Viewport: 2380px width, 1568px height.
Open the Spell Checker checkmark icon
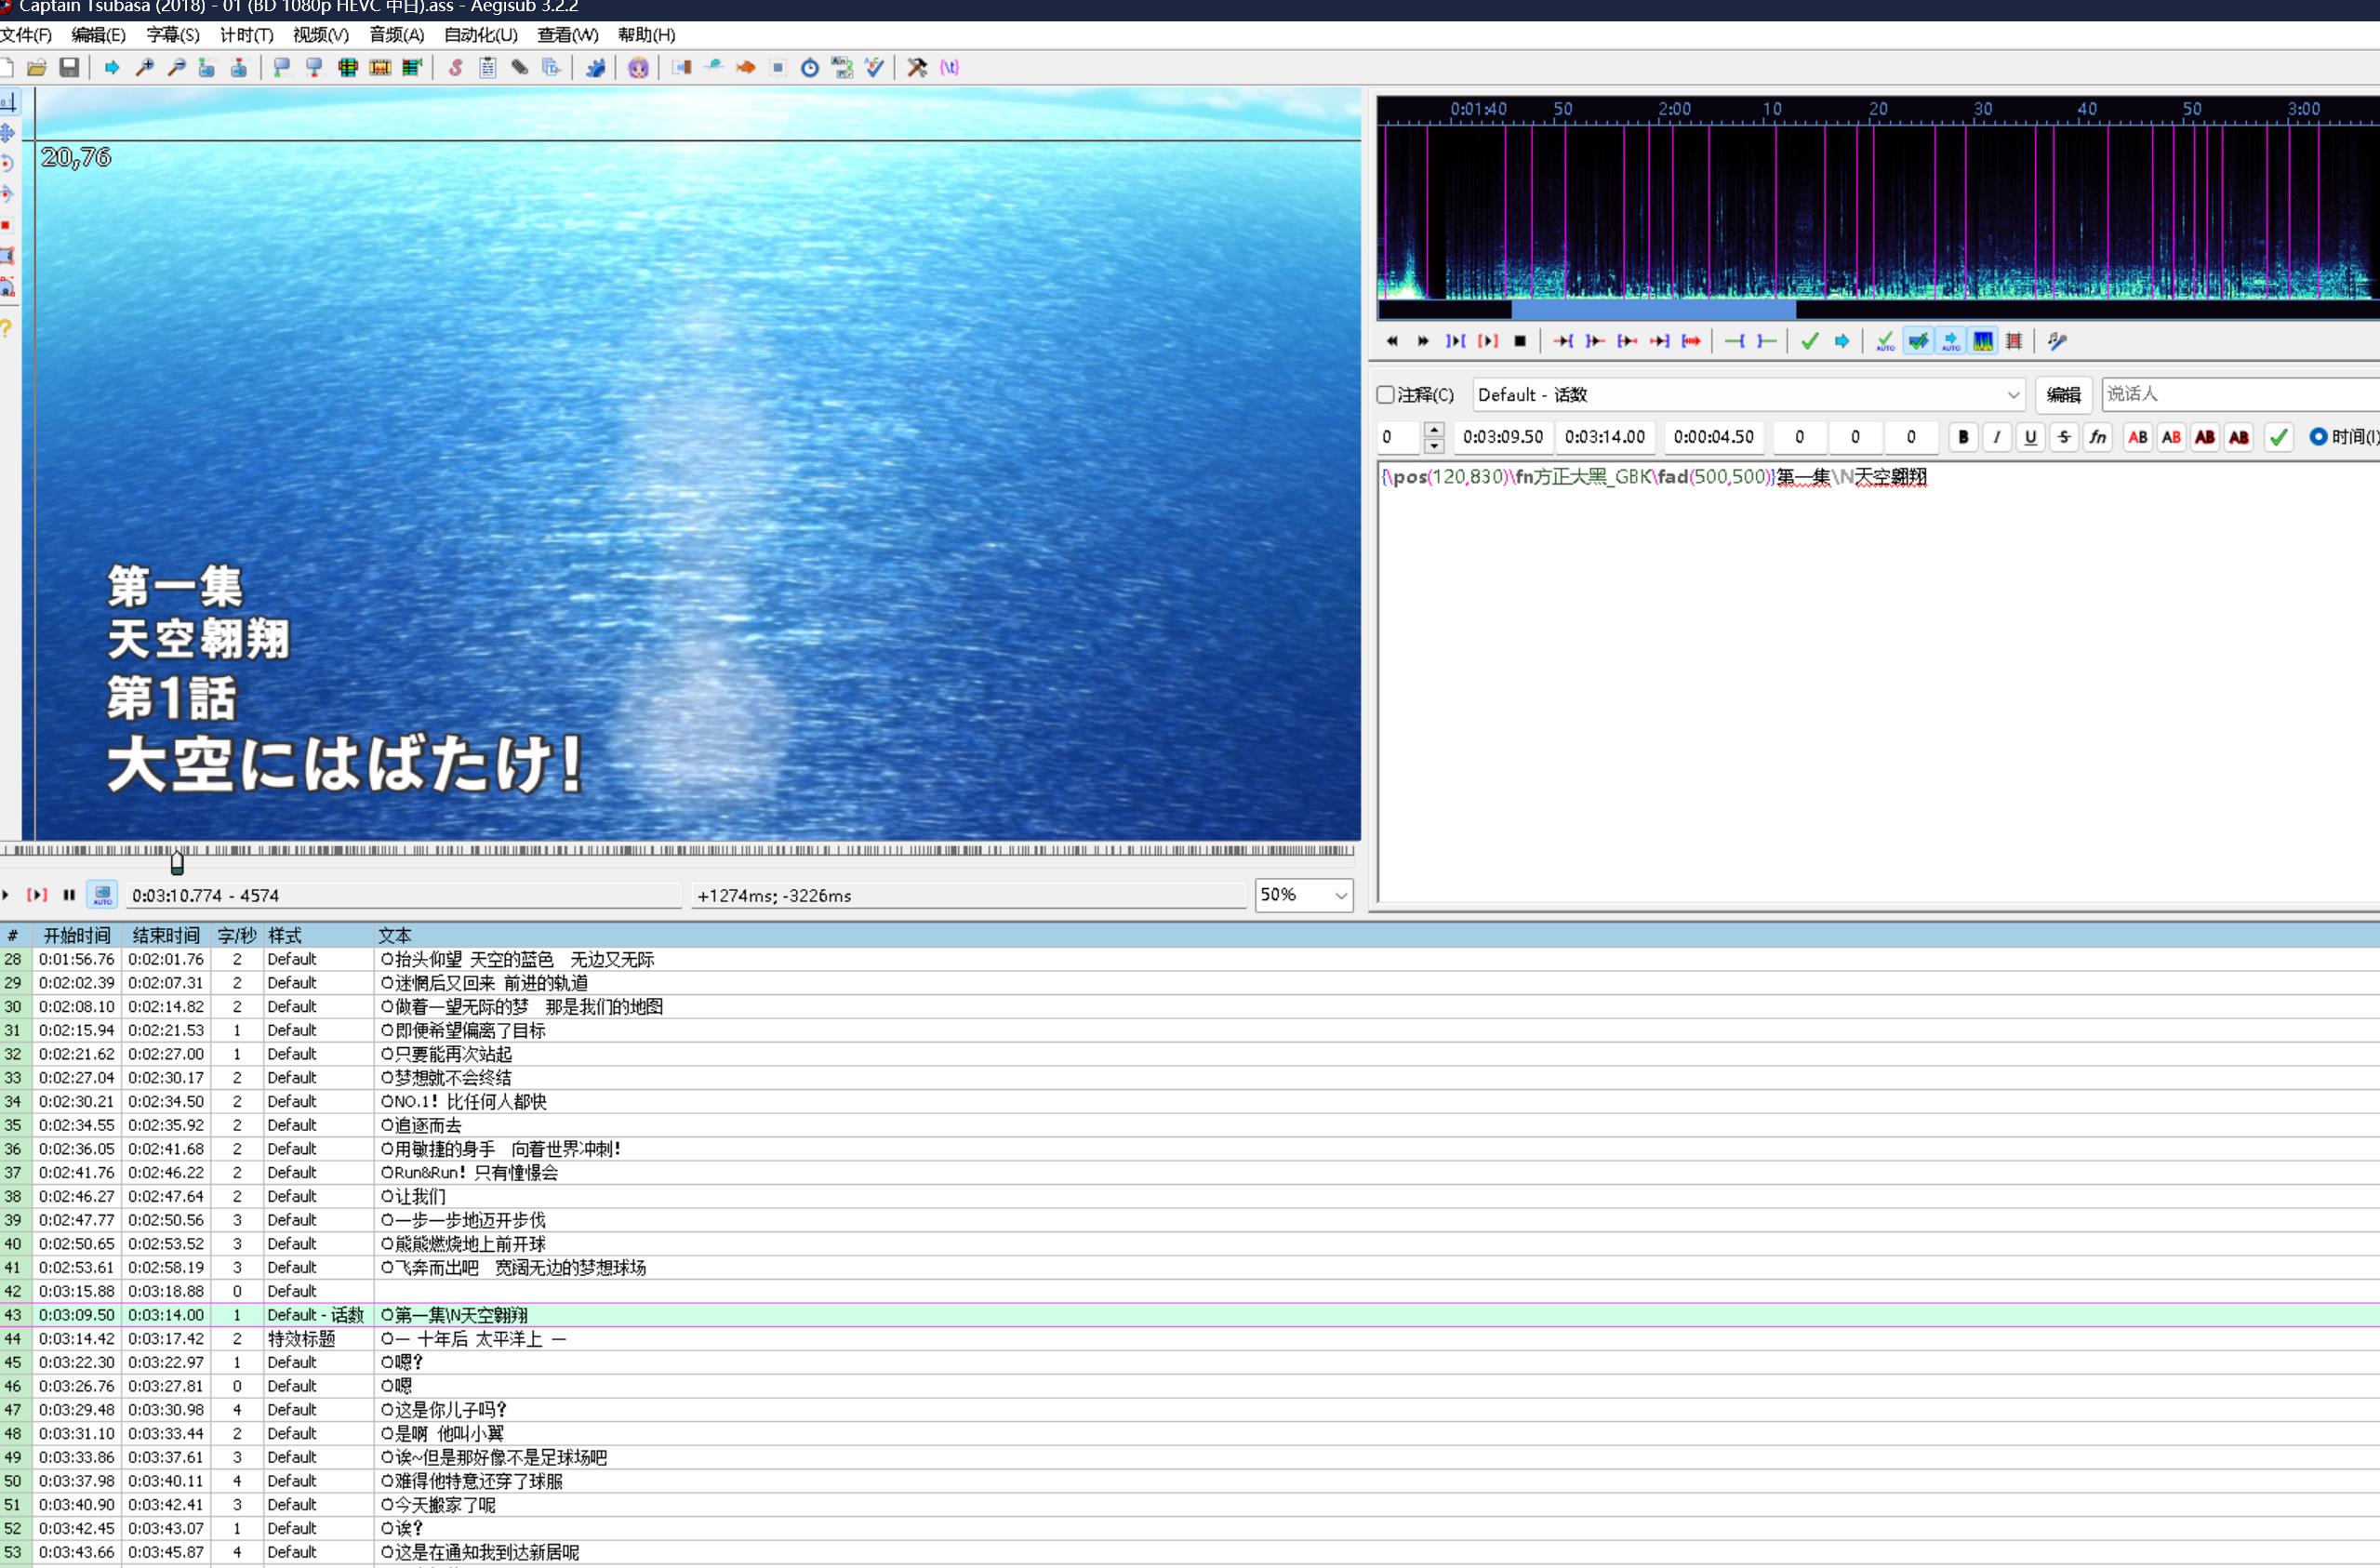874,68
